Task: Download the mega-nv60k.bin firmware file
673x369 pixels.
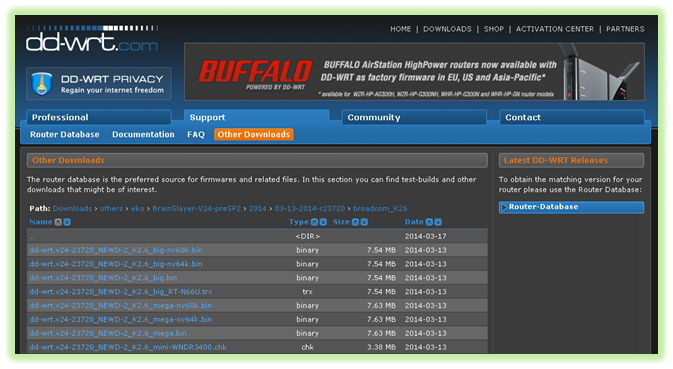Action: tap(121, 305)
